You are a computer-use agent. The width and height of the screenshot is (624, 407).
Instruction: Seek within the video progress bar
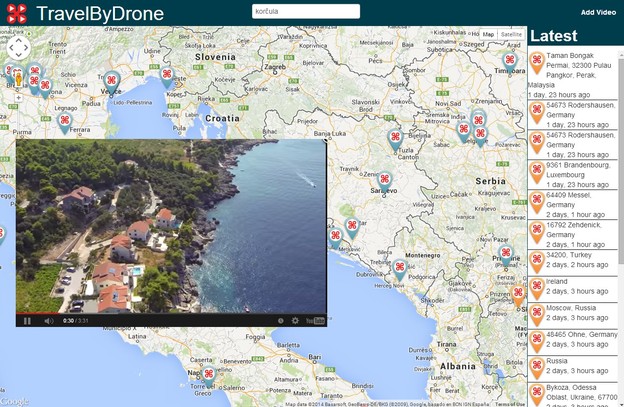click(171, 314)
